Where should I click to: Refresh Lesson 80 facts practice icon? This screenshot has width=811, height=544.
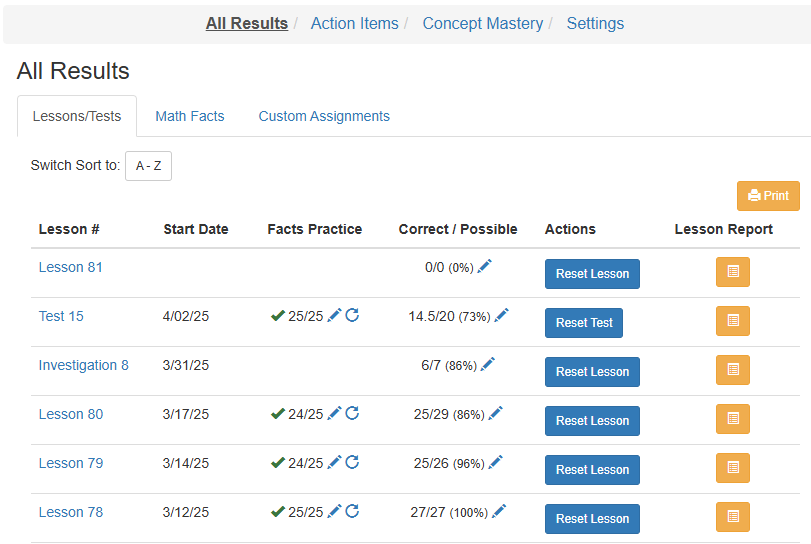352,413
